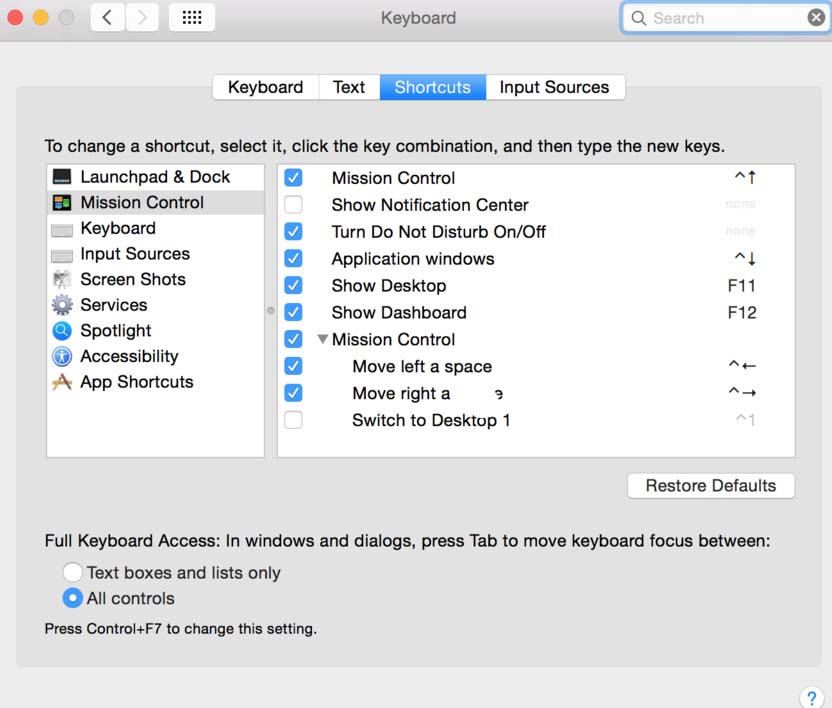832x708 pixels.
Task: Collapse the Mission Control disclosure triangle
Action: pyautogui.click(x=323, y=339)
